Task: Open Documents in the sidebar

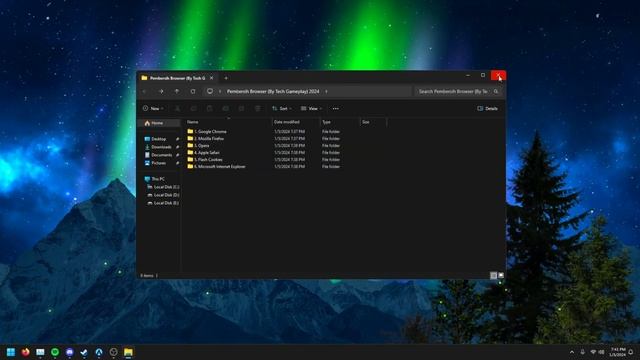Action: pos(162,155)
